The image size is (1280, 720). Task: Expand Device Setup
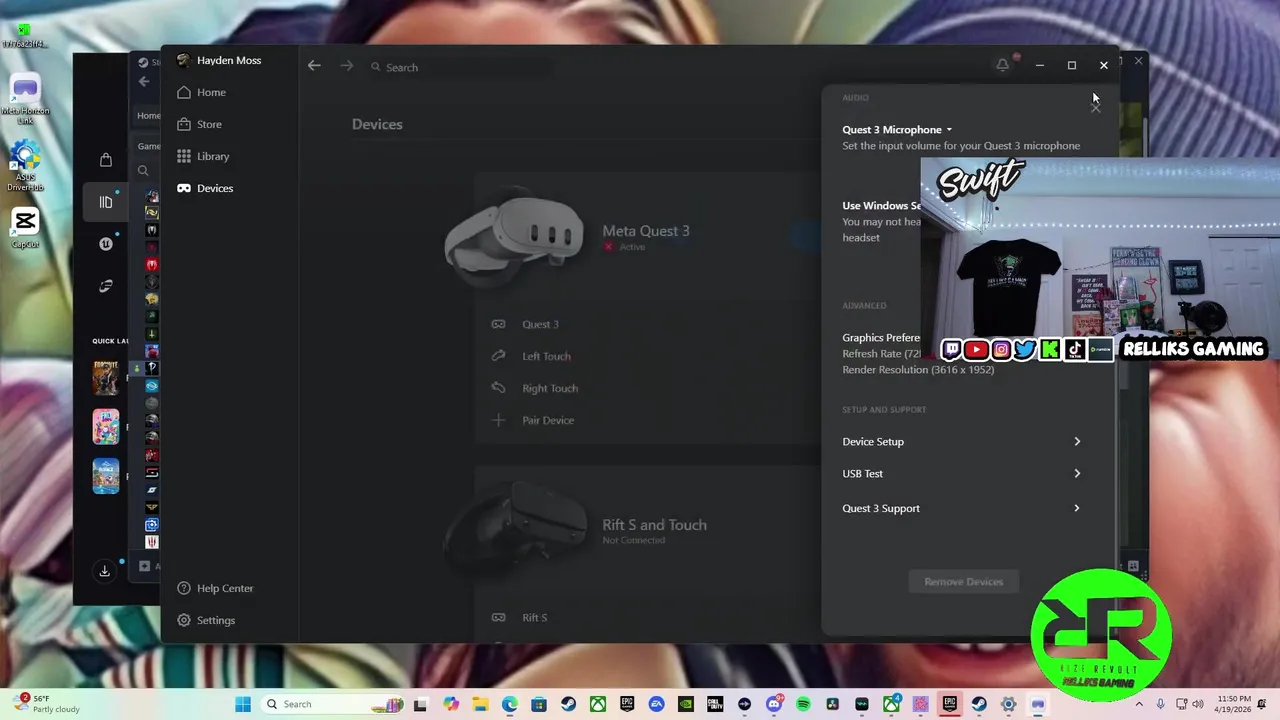point(961,441)
